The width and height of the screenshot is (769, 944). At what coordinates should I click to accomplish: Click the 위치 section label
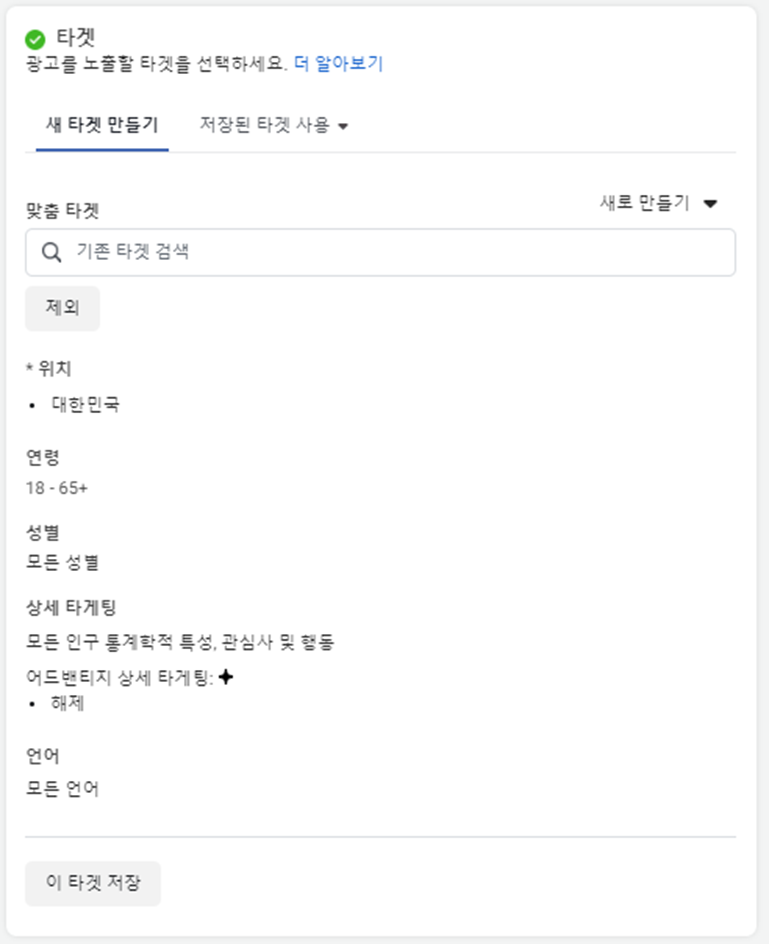tap(54, 368)
